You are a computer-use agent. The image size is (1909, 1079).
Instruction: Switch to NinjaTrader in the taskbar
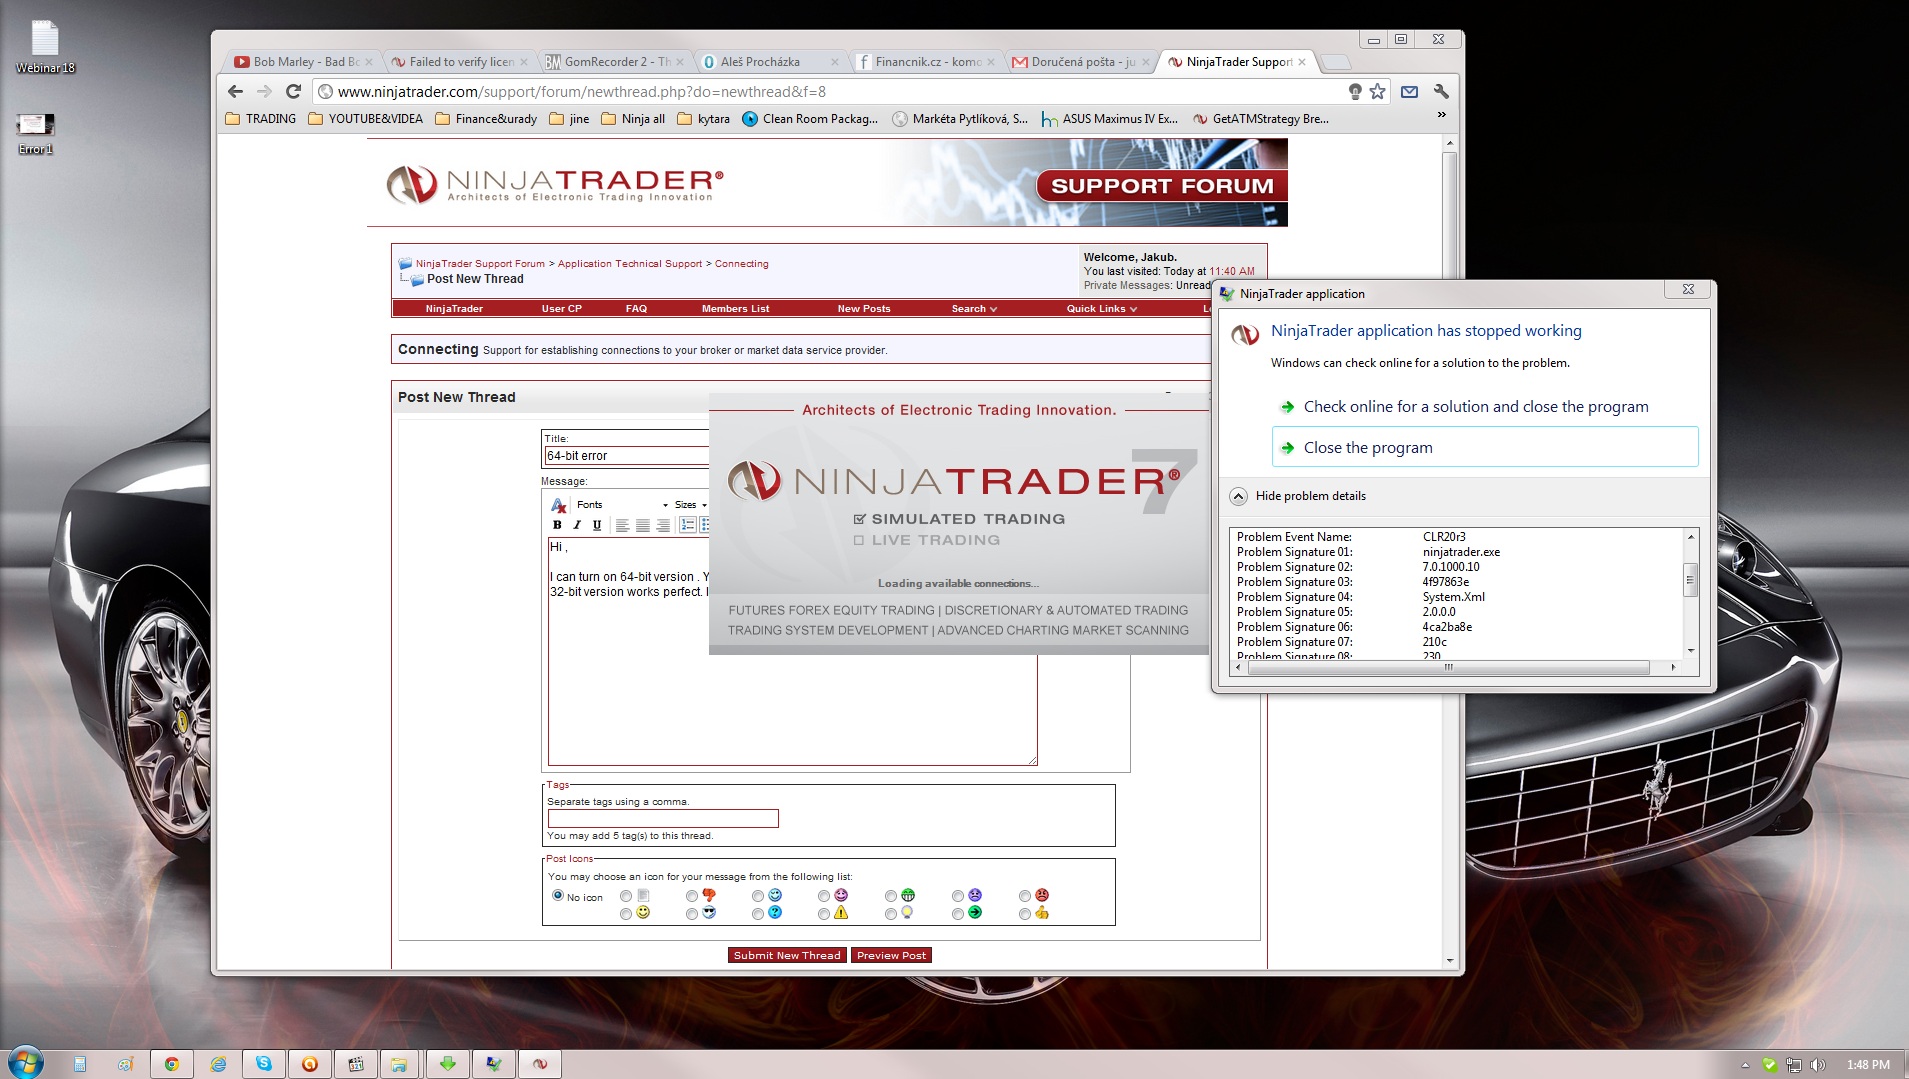(540, 1064)
